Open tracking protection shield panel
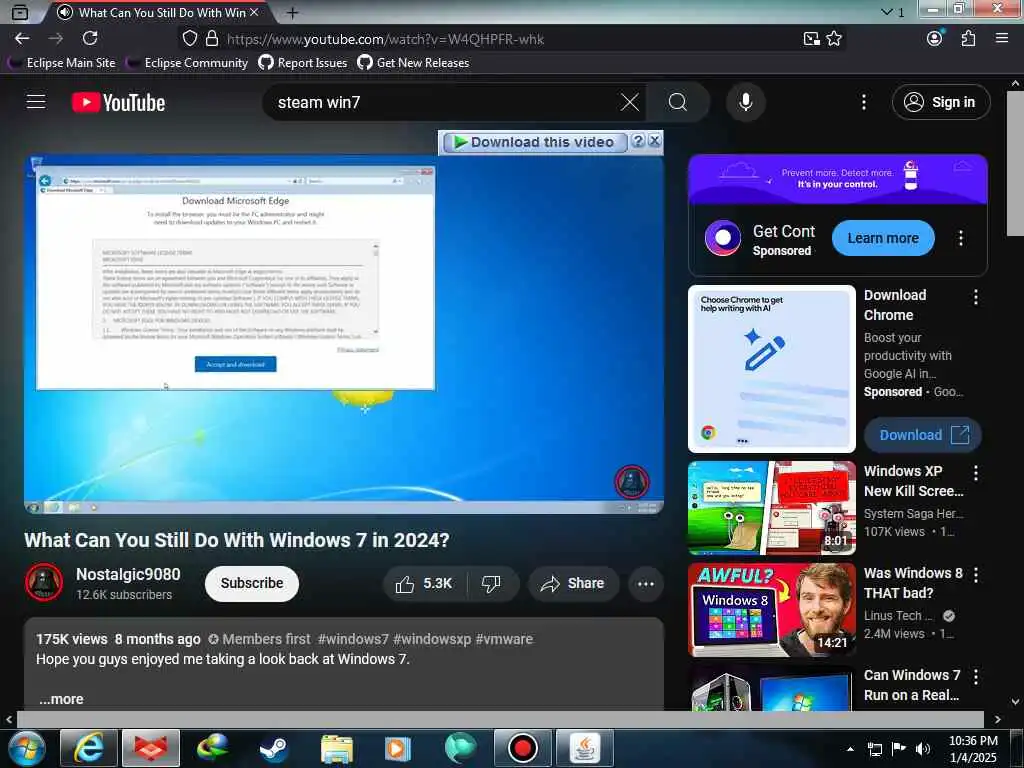Screen dimensions: 1024x768 point(189,39)
